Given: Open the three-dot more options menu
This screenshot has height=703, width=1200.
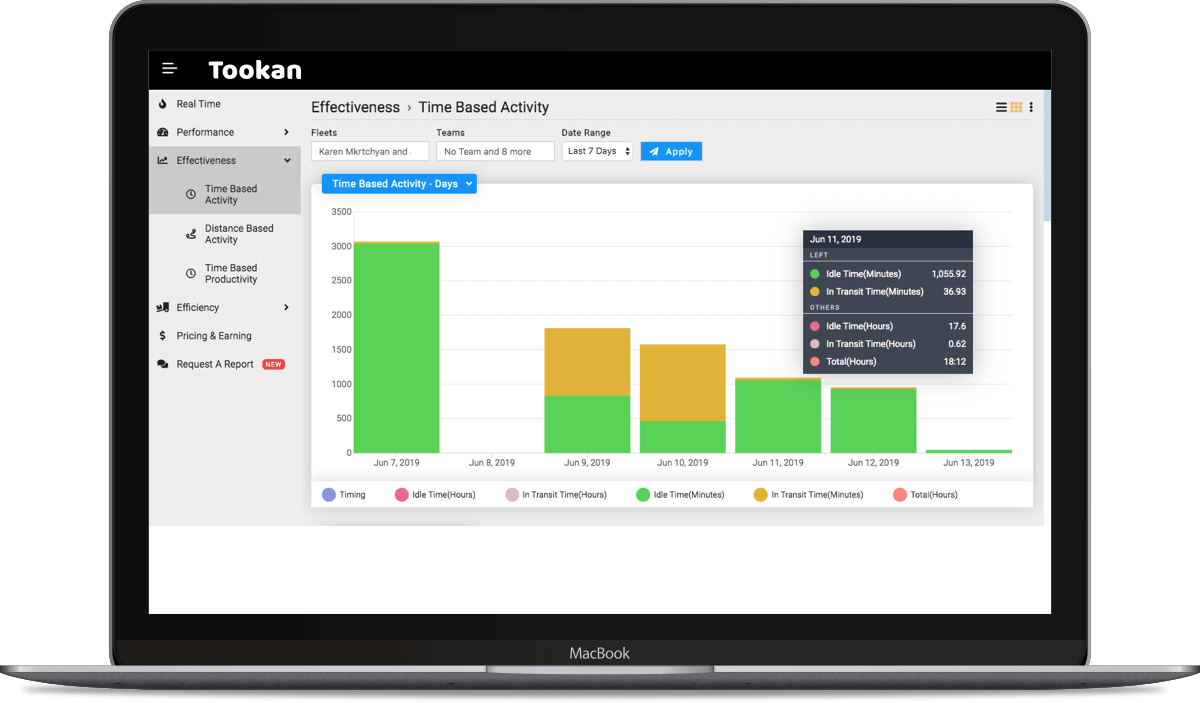Looking at the screenshot, I should point(1031,108).
